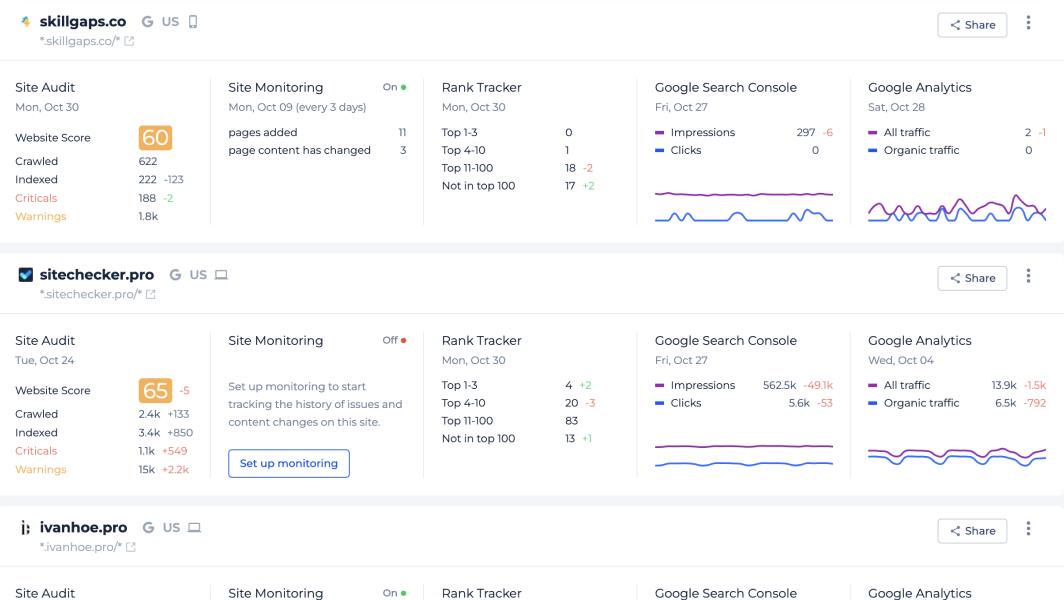Open Rank Tracker heading in skillgaps.co card
Viewport: 1064px width, 600px height.
(482, 88)
